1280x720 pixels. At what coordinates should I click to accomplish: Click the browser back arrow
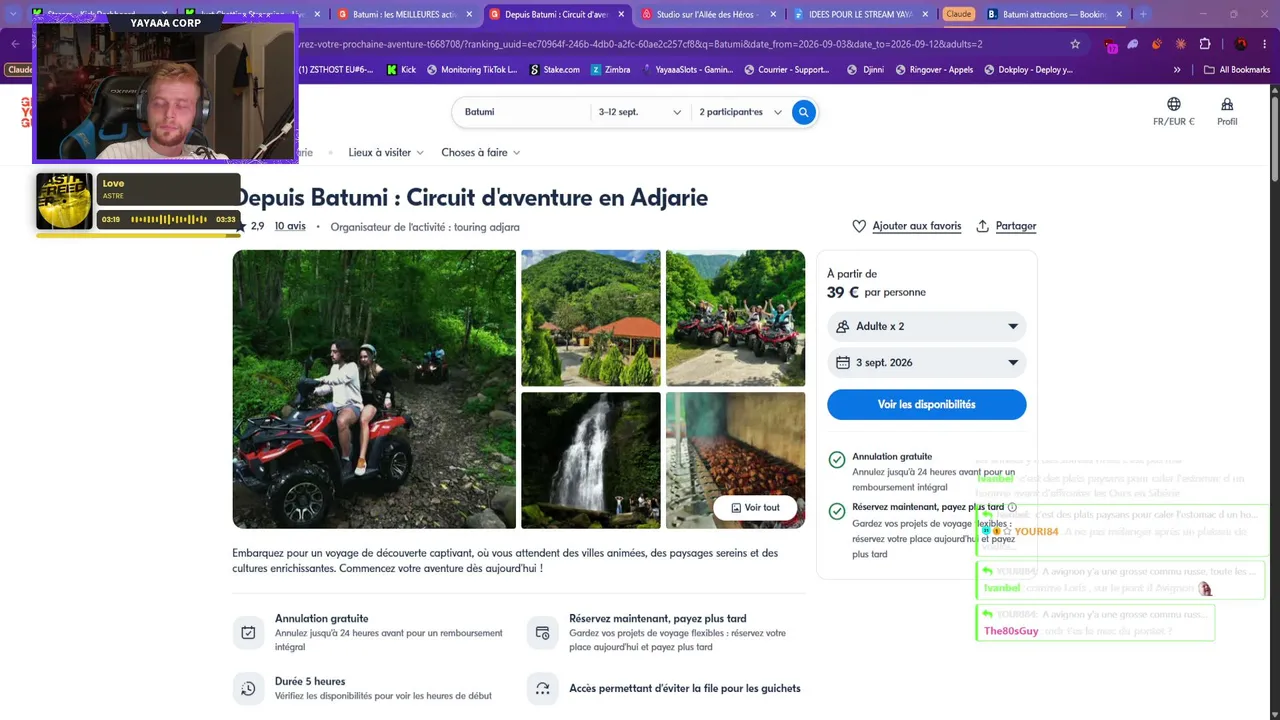15,44
